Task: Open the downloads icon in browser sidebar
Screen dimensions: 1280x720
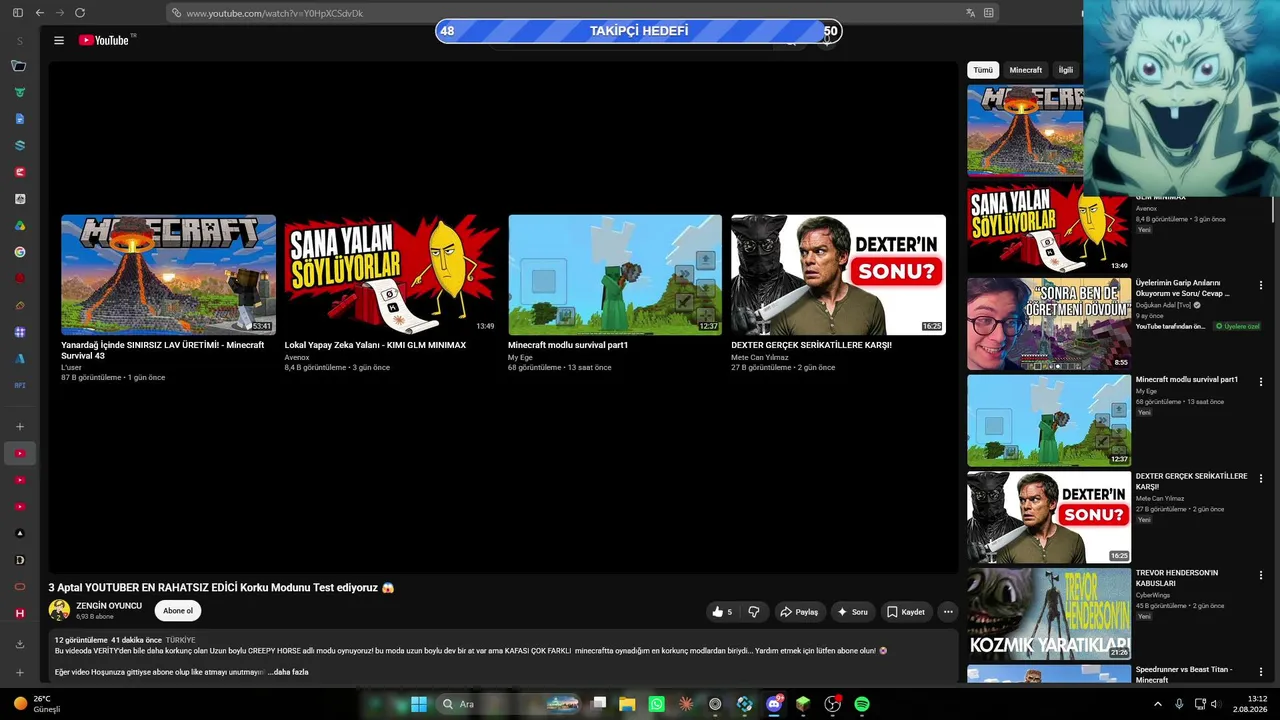Action: pyautogui.click(x=20, y=644)
